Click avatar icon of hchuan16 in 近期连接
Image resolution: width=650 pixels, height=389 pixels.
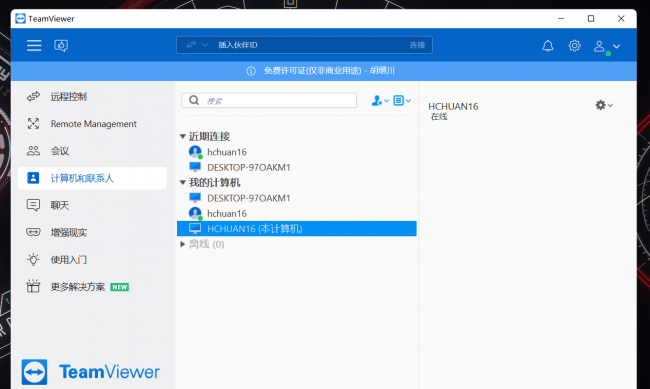click(195, 152)
